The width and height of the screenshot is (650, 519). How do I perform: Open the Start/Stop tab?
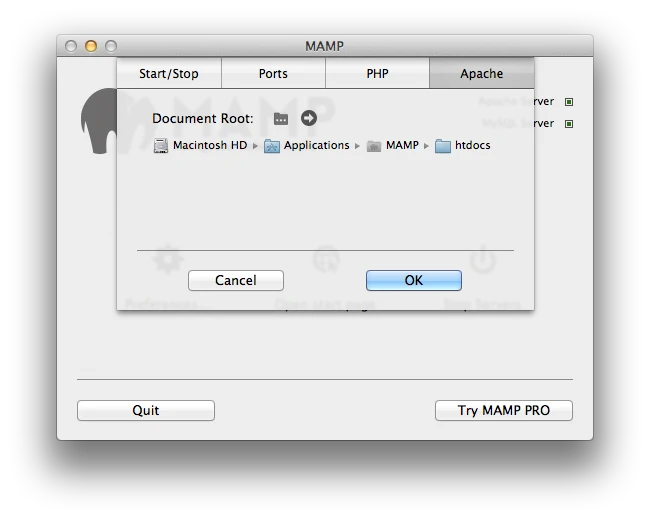(x=169, y=73)
